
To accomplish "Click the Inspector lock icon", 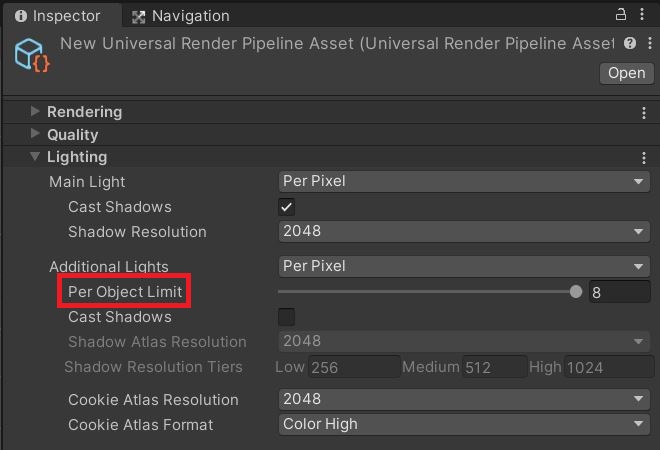I will 621,15.
